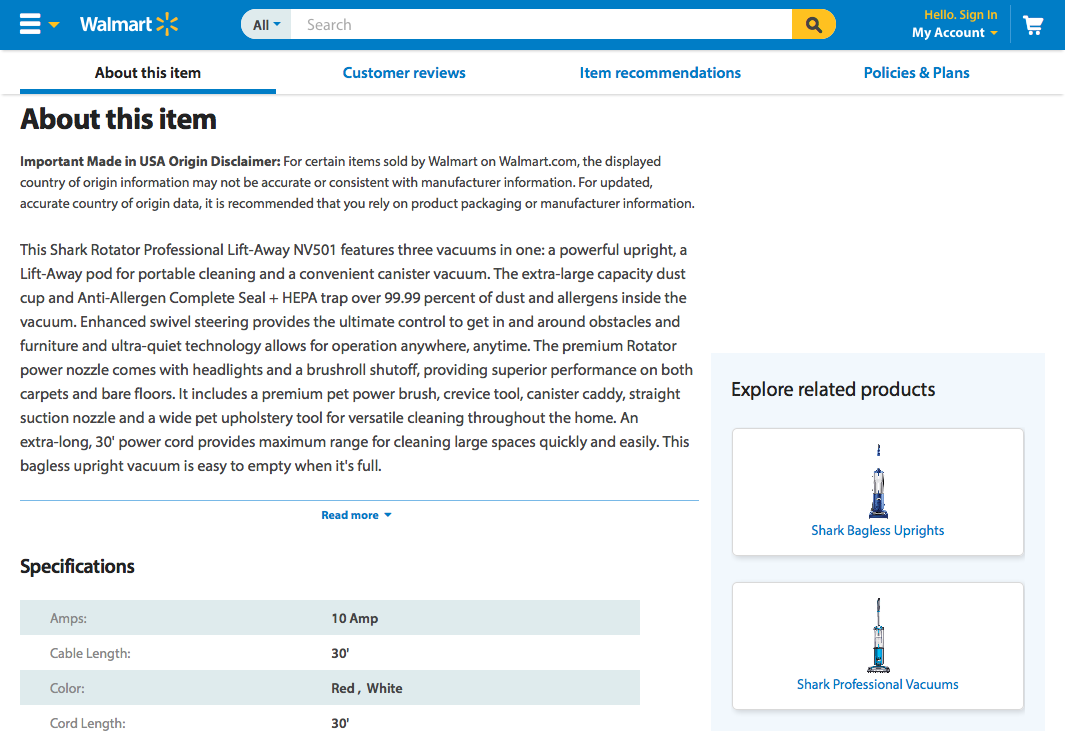Click into the Search input field
The image size is (1065, 731).
pos(541,24)
